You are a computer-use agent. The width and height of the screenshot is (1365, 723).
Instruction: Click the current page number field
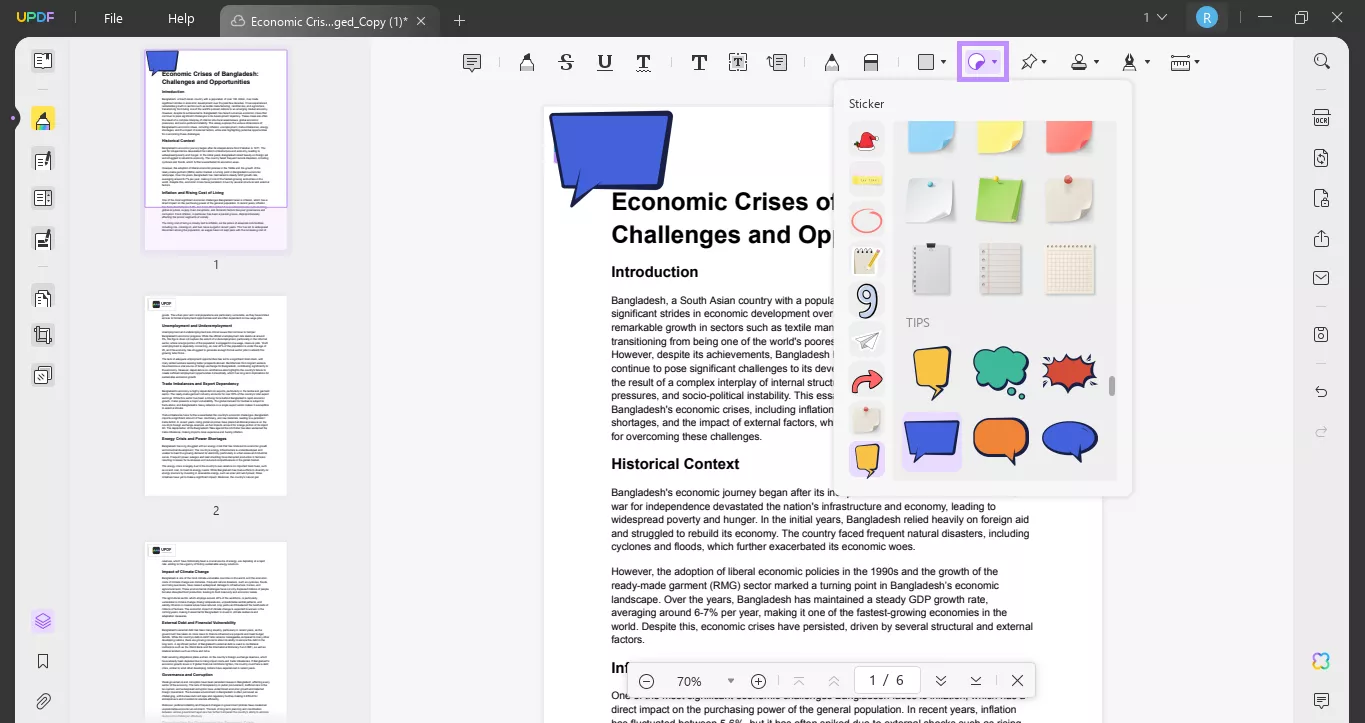click(872, 681)
